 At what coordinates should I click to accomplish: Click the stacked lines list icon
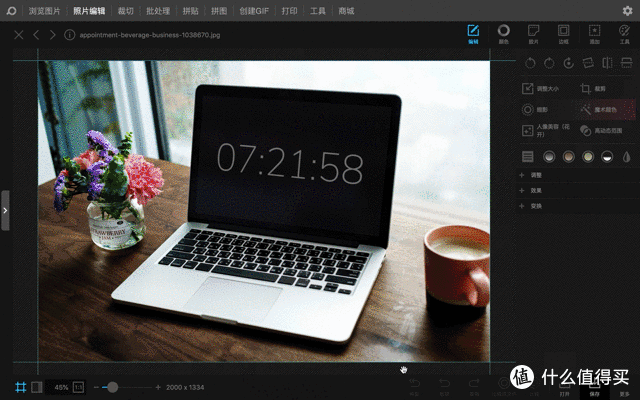[x=528, y=156]
